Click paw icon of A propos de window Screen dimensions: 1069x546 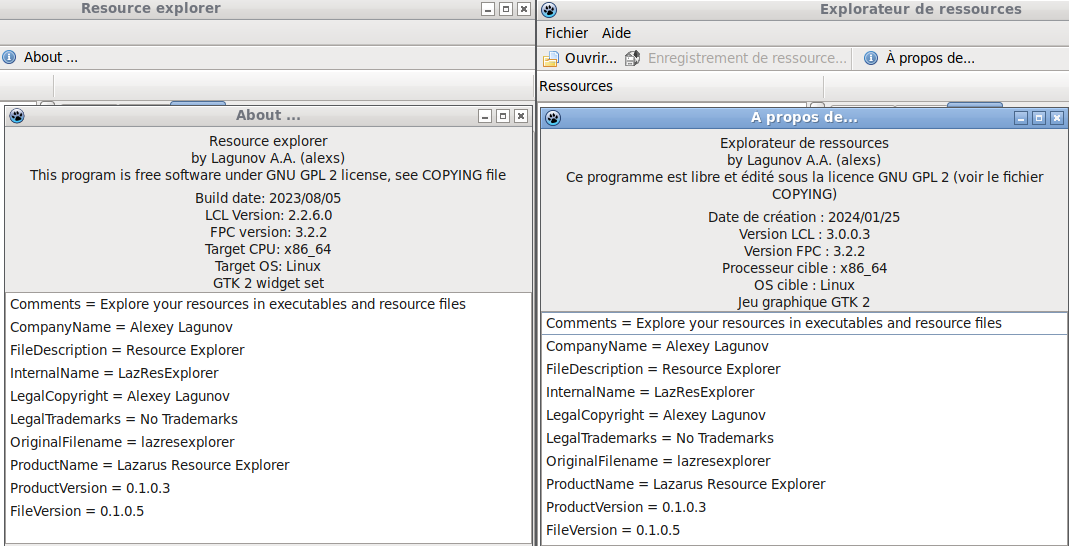point(554,118)
